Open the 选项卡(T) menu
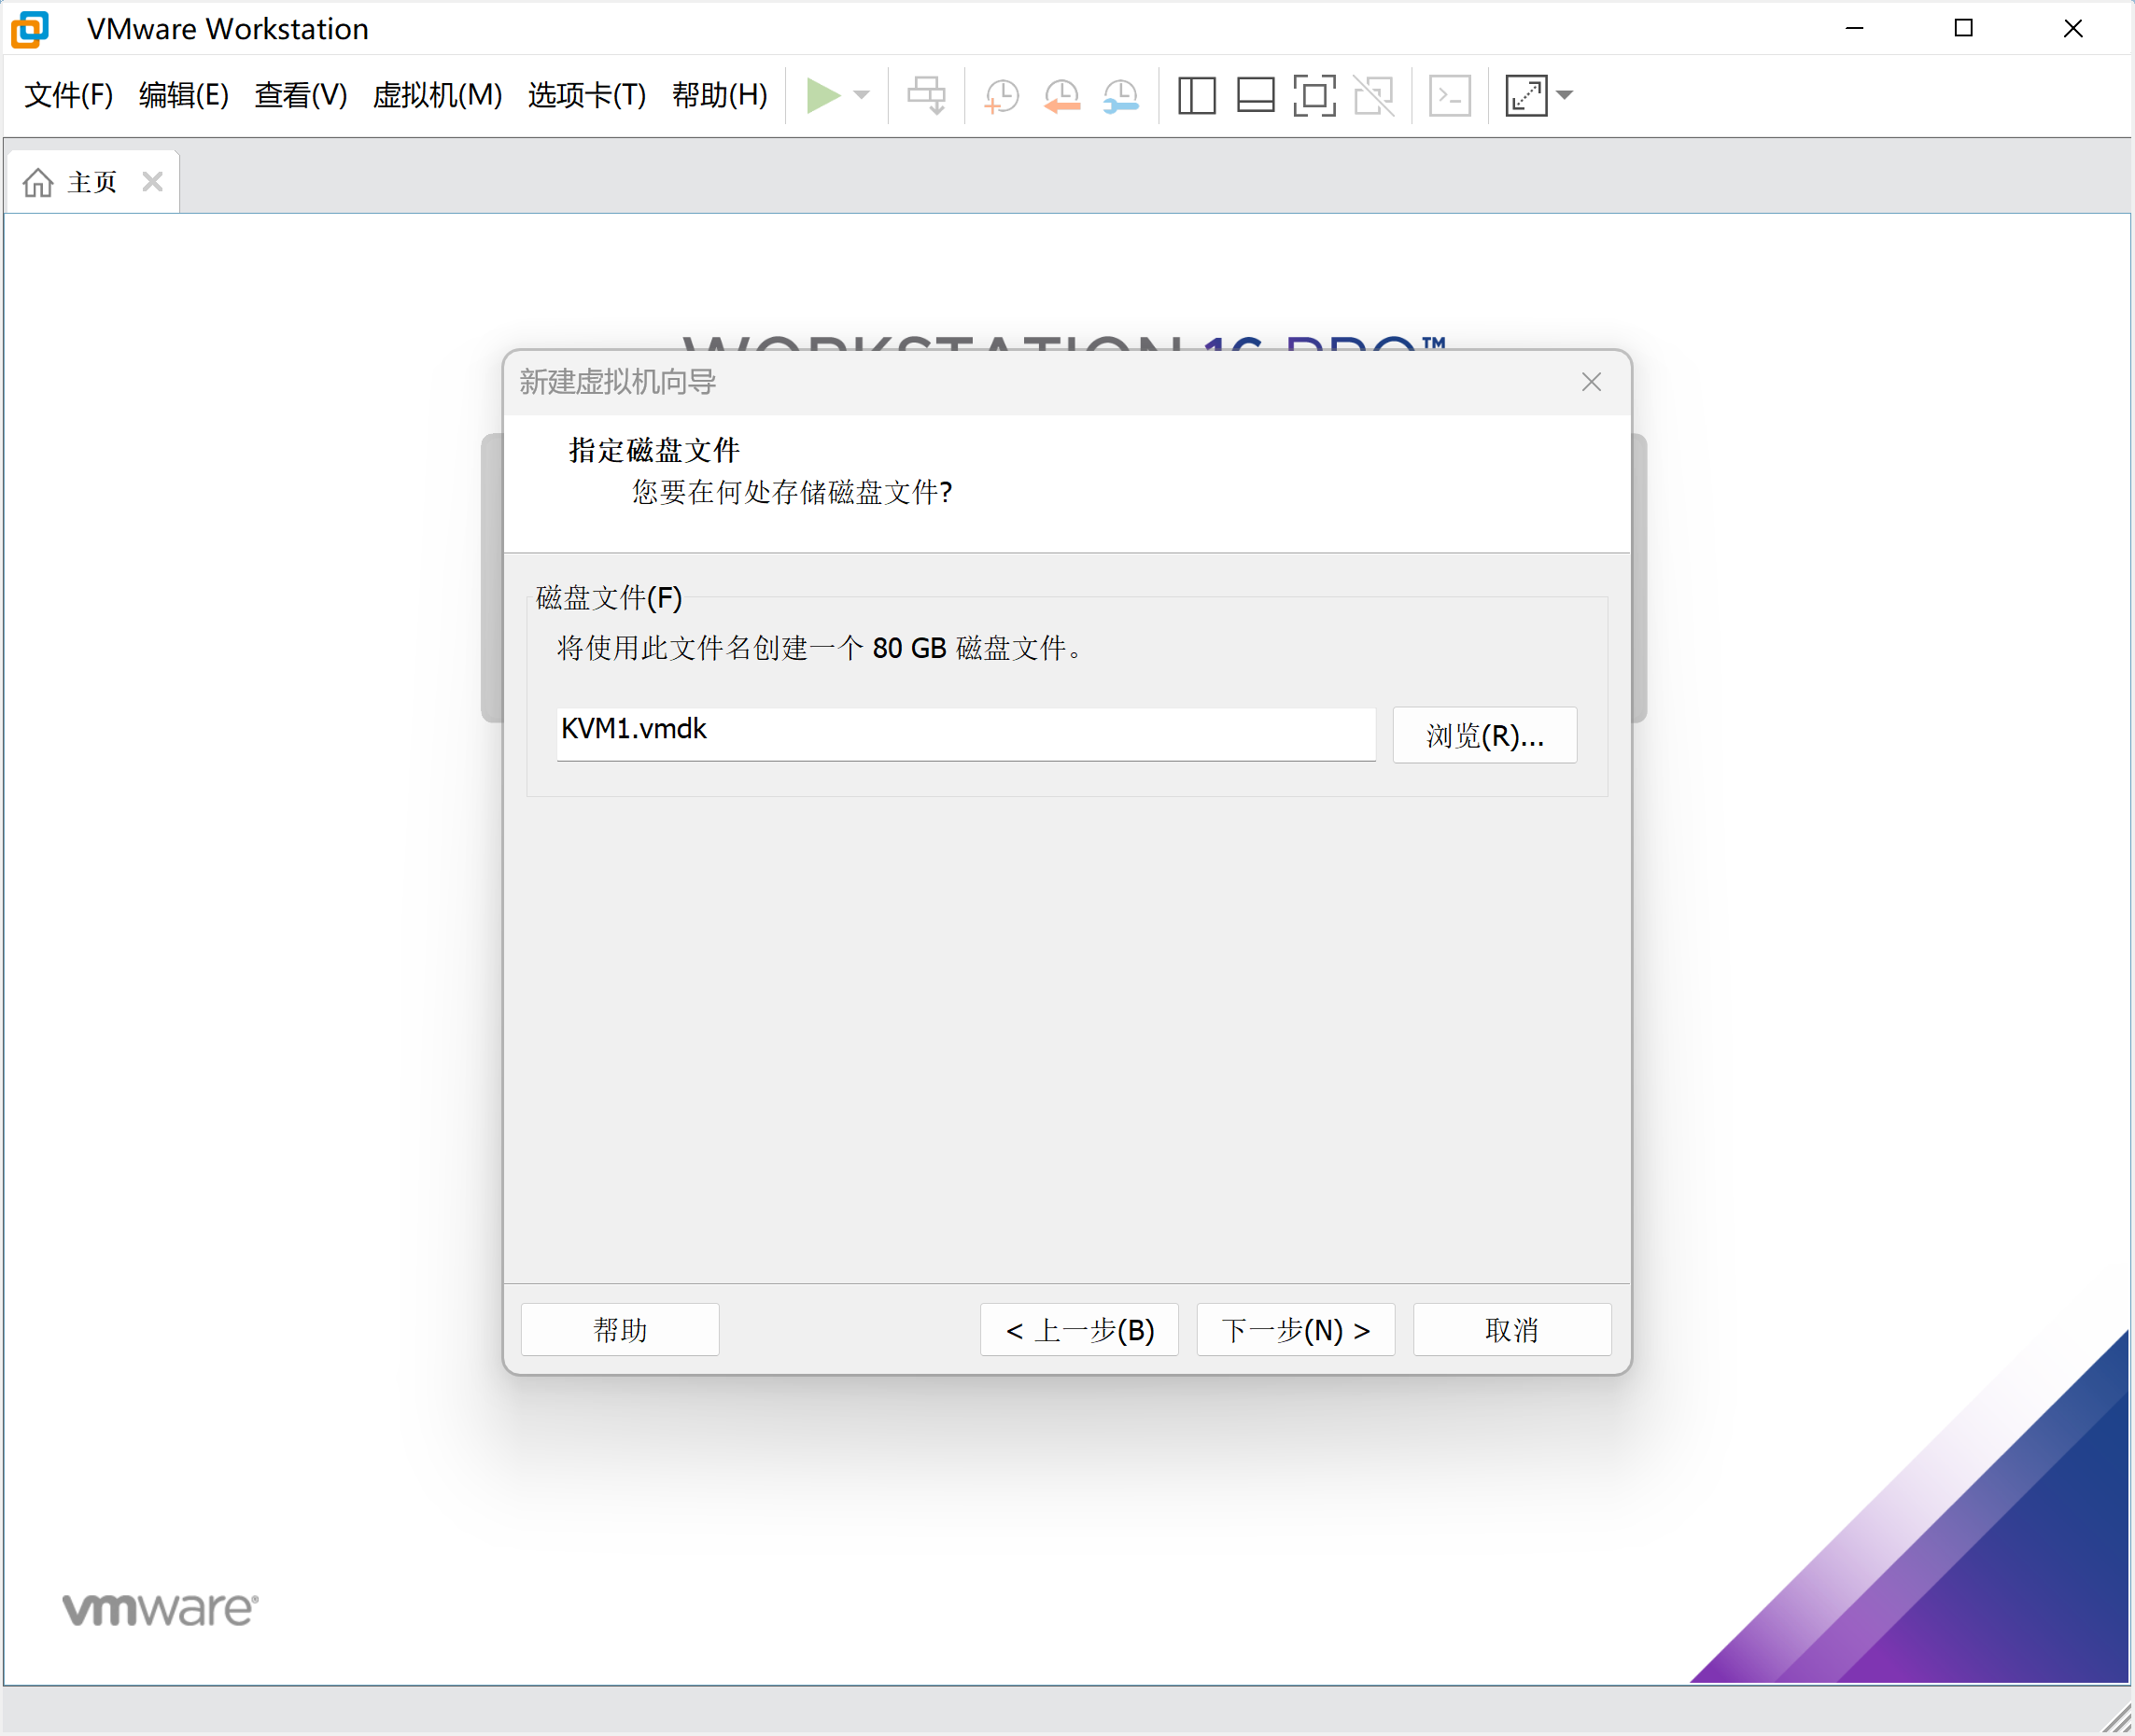The image size is (2135, 1736). (x=587, y=96)
